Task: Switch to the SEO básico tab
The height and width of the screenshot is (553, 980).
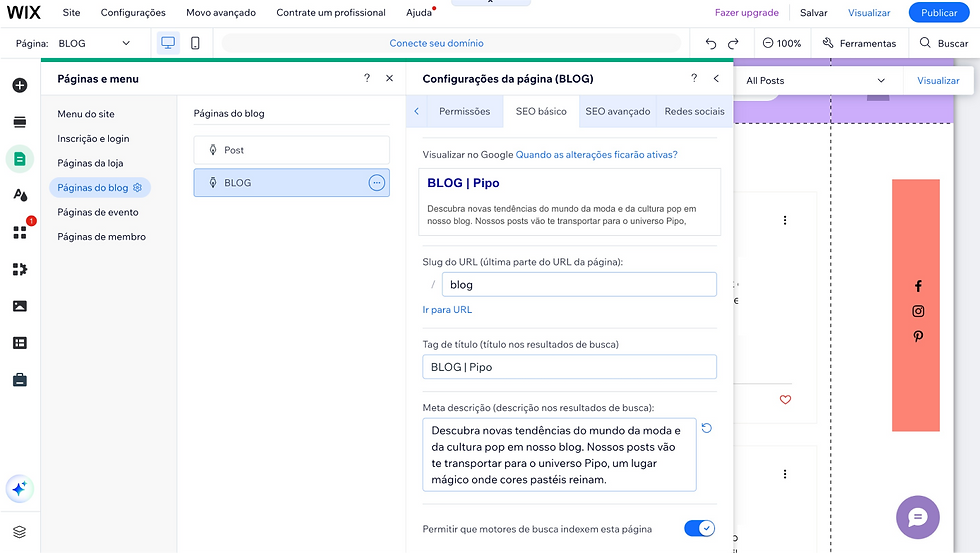Action: [x=541, y=111]
